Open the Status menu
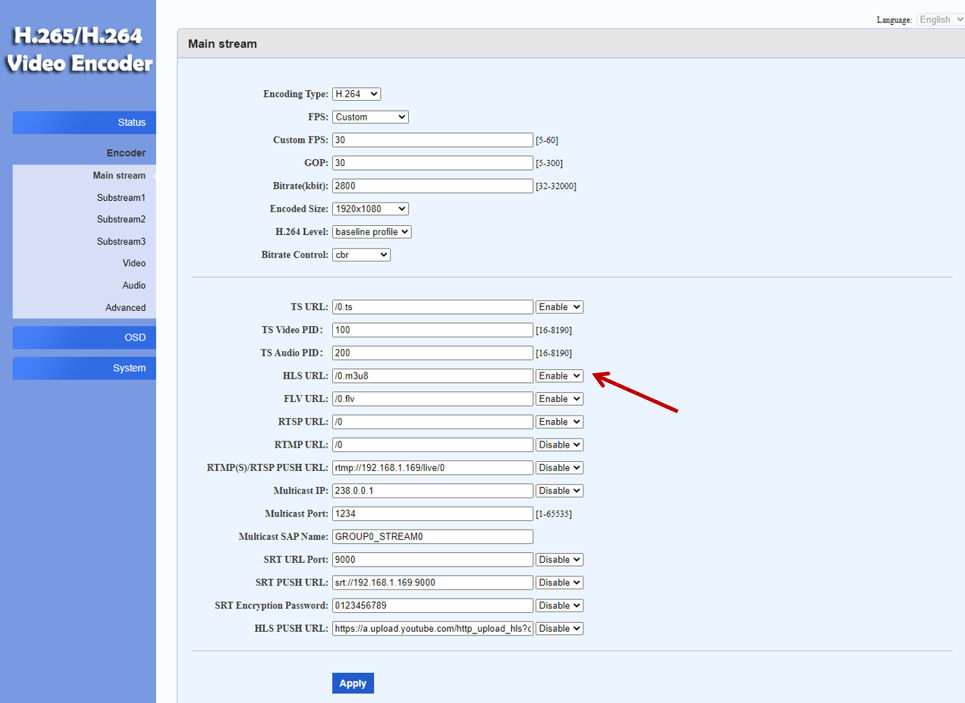This screenshot has height=703, width=965. coord(84,123)
